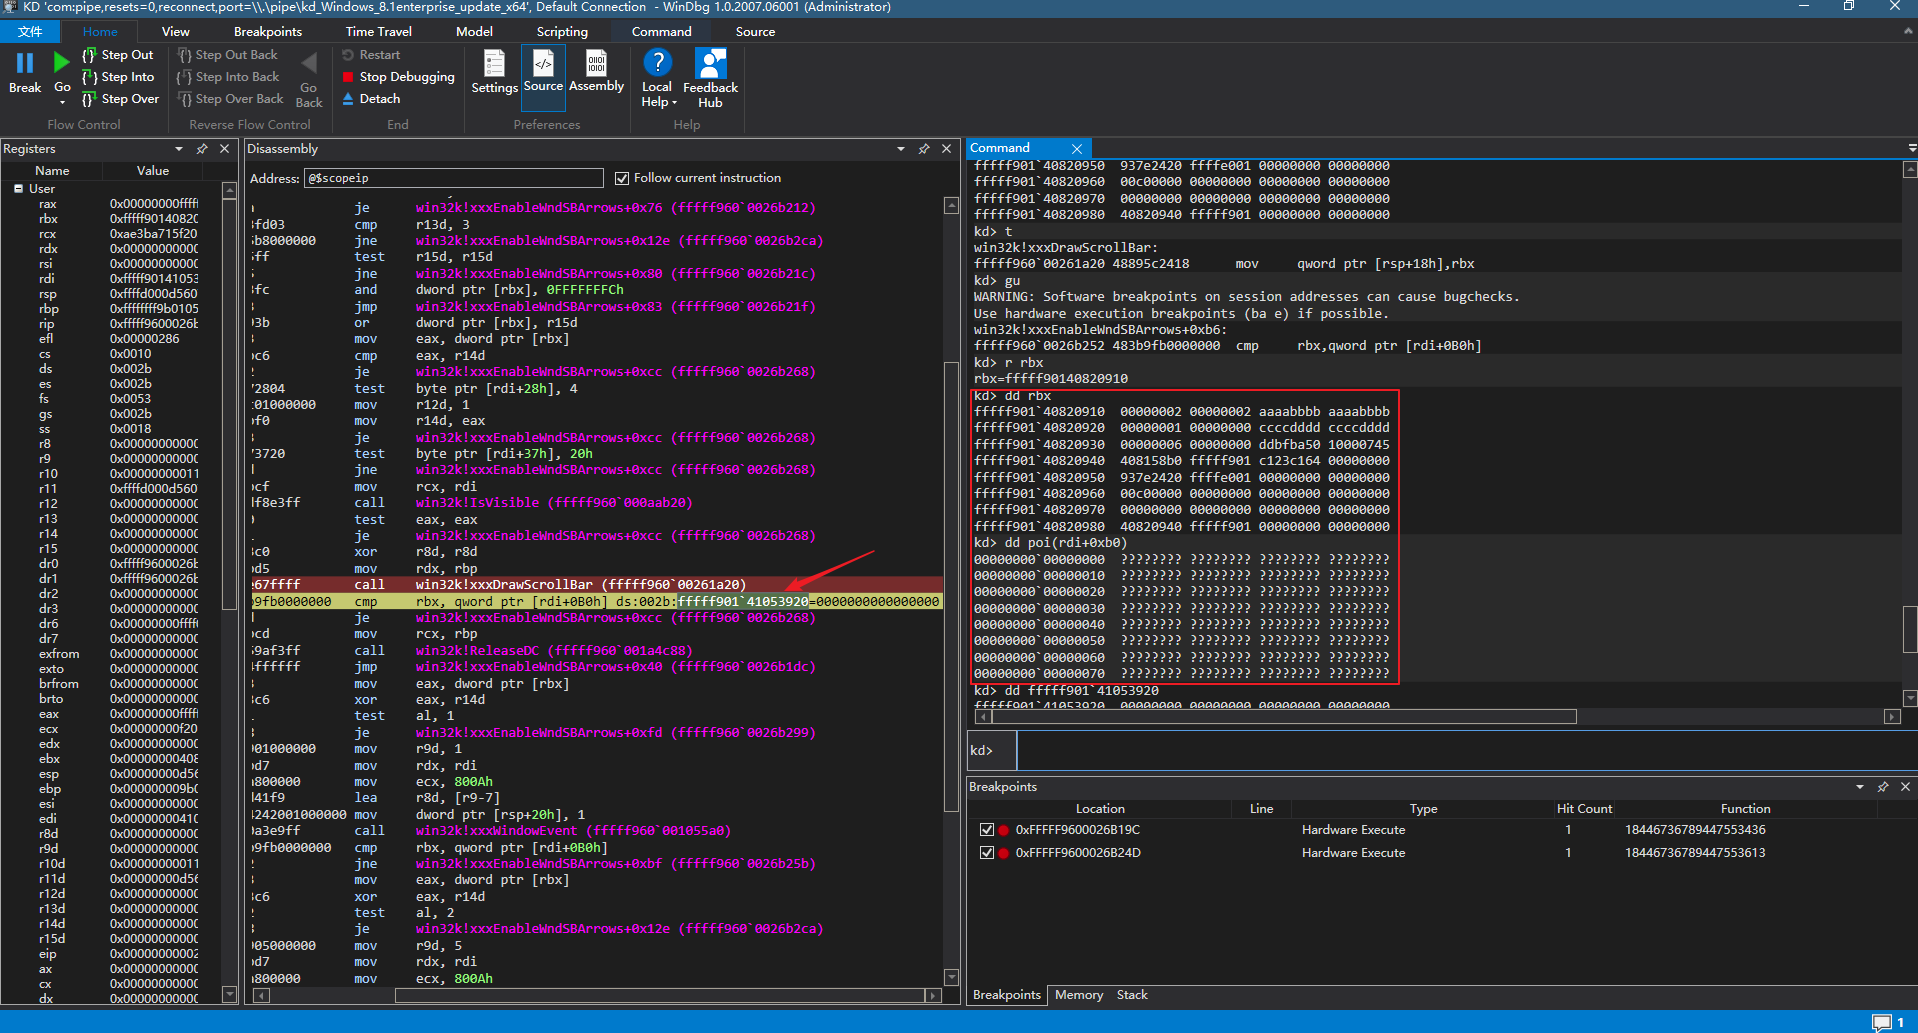This screenshot has height=1033, width=1918.
Task: Click the call xxxDrawScrollBar disassembly line
Action: (596, 585)
